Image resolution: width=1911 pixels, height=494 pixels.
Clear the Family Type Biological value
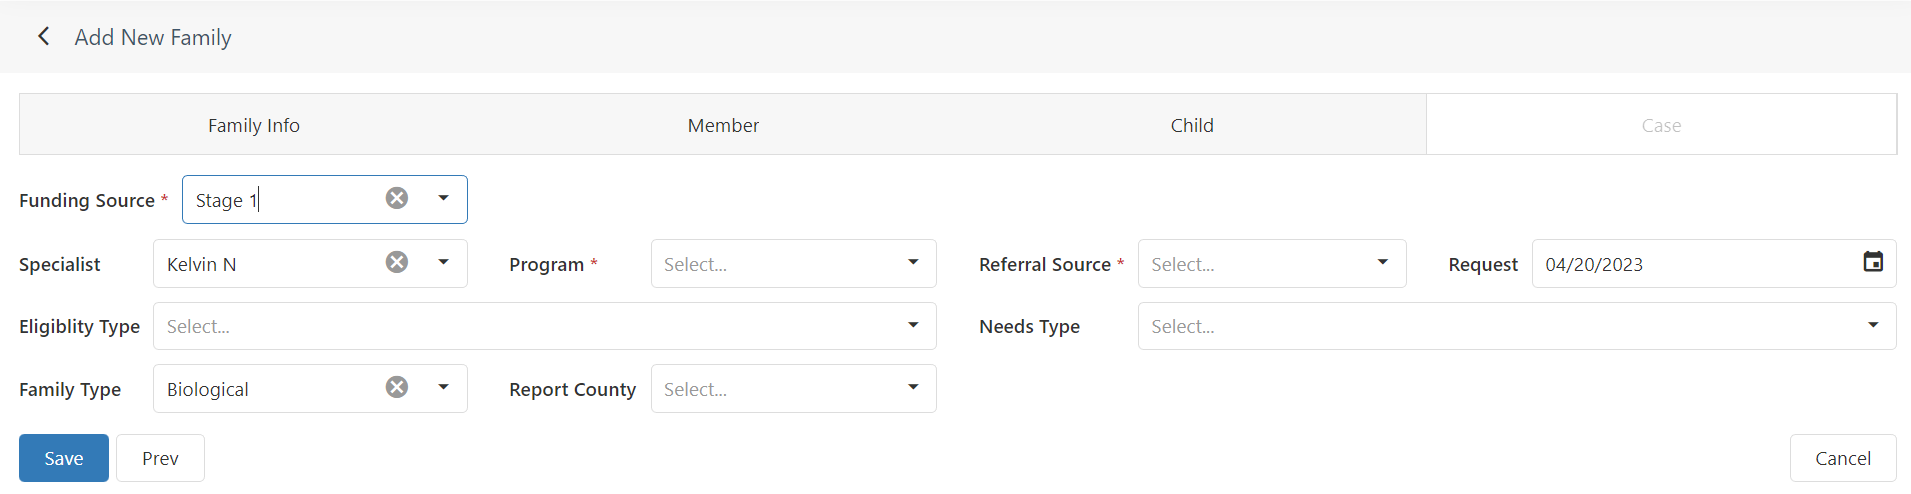[x=397, y=387]
